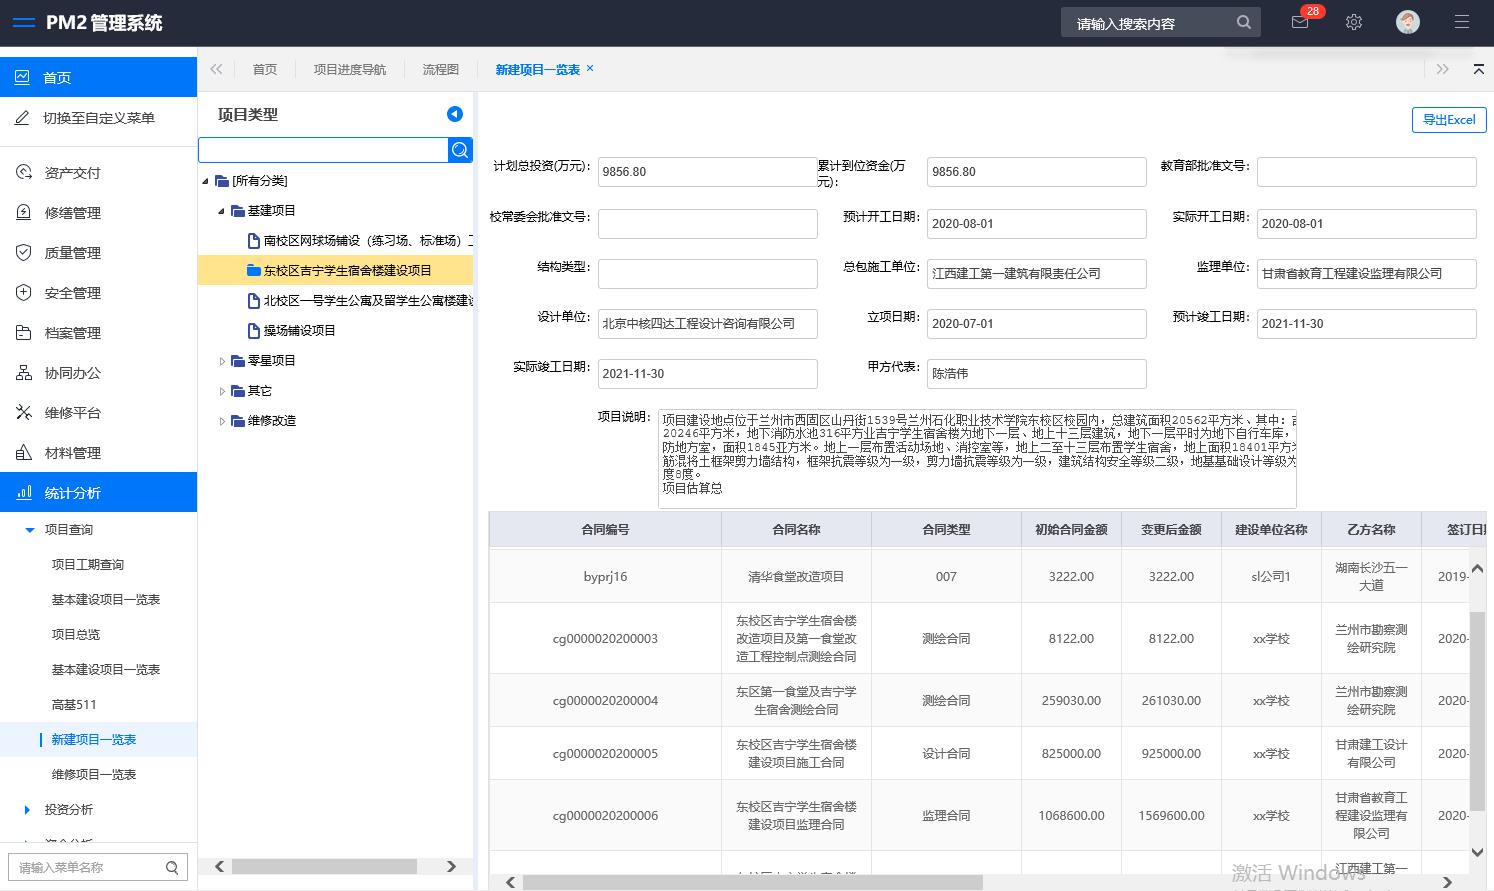Toggle the hamburger menu icon beside PM2 logo
Screen dimensions: 1494x891
[x=23, y=23]
